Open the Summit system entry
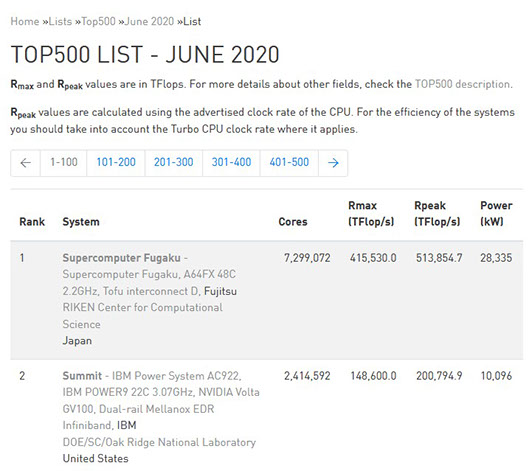Image resolution: width=529 pixels, height=471 pixels. point(82,376)
